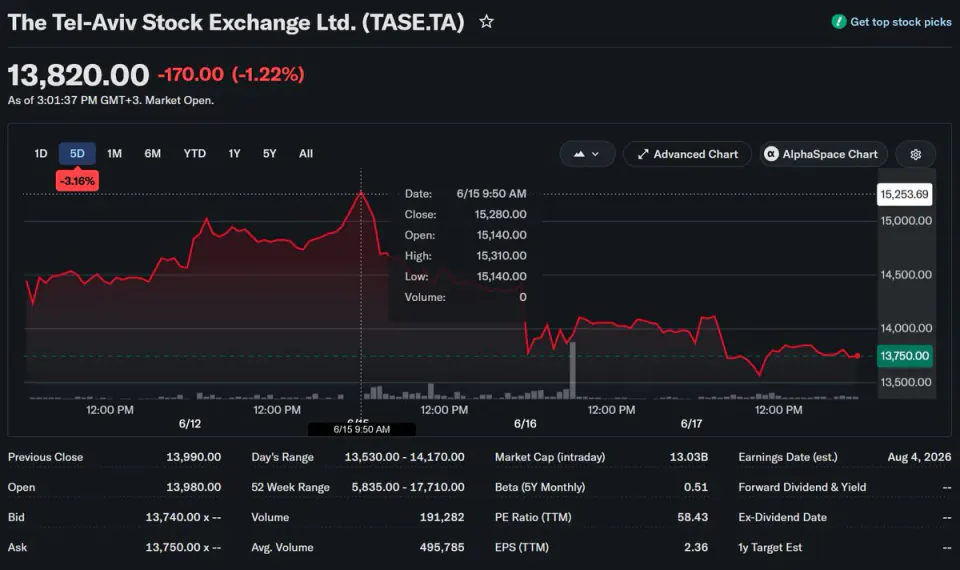Click the 1y Target Est label
Screen dimensions: 960x570
pos(770,547)
